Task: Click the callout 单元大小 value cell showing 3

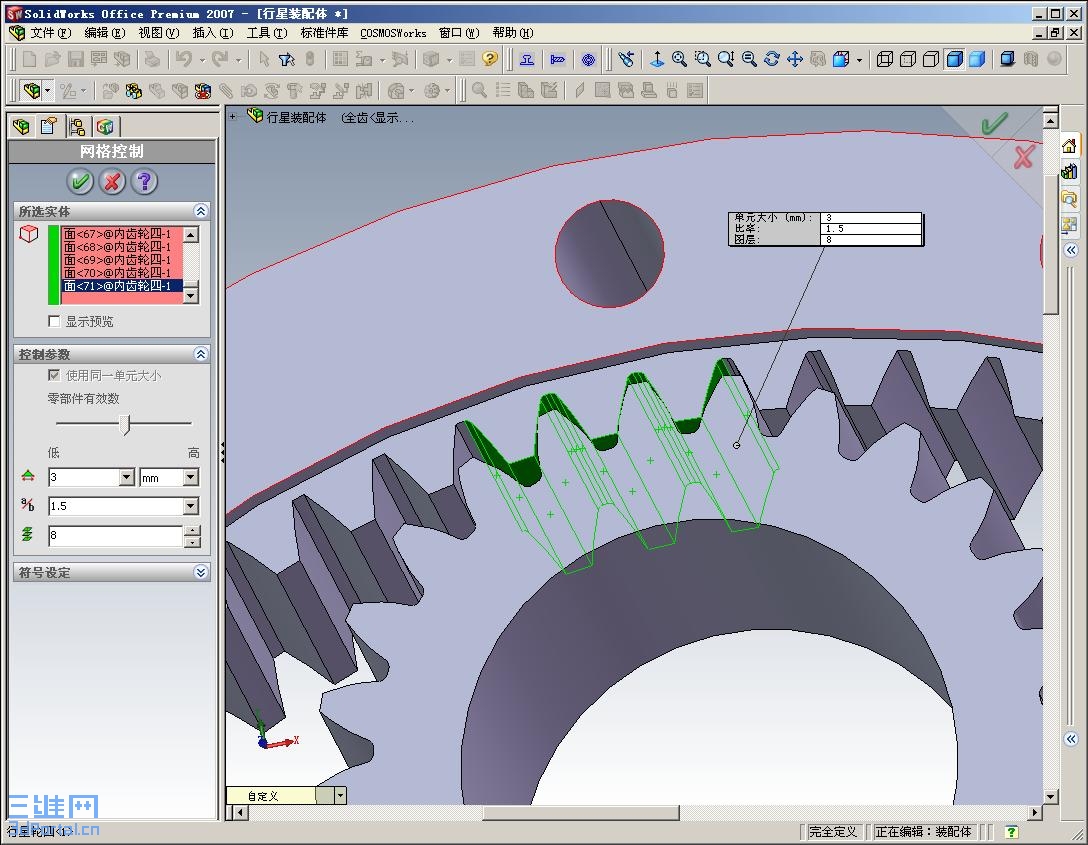Action: pyautogui.click(x=871, y=218)
